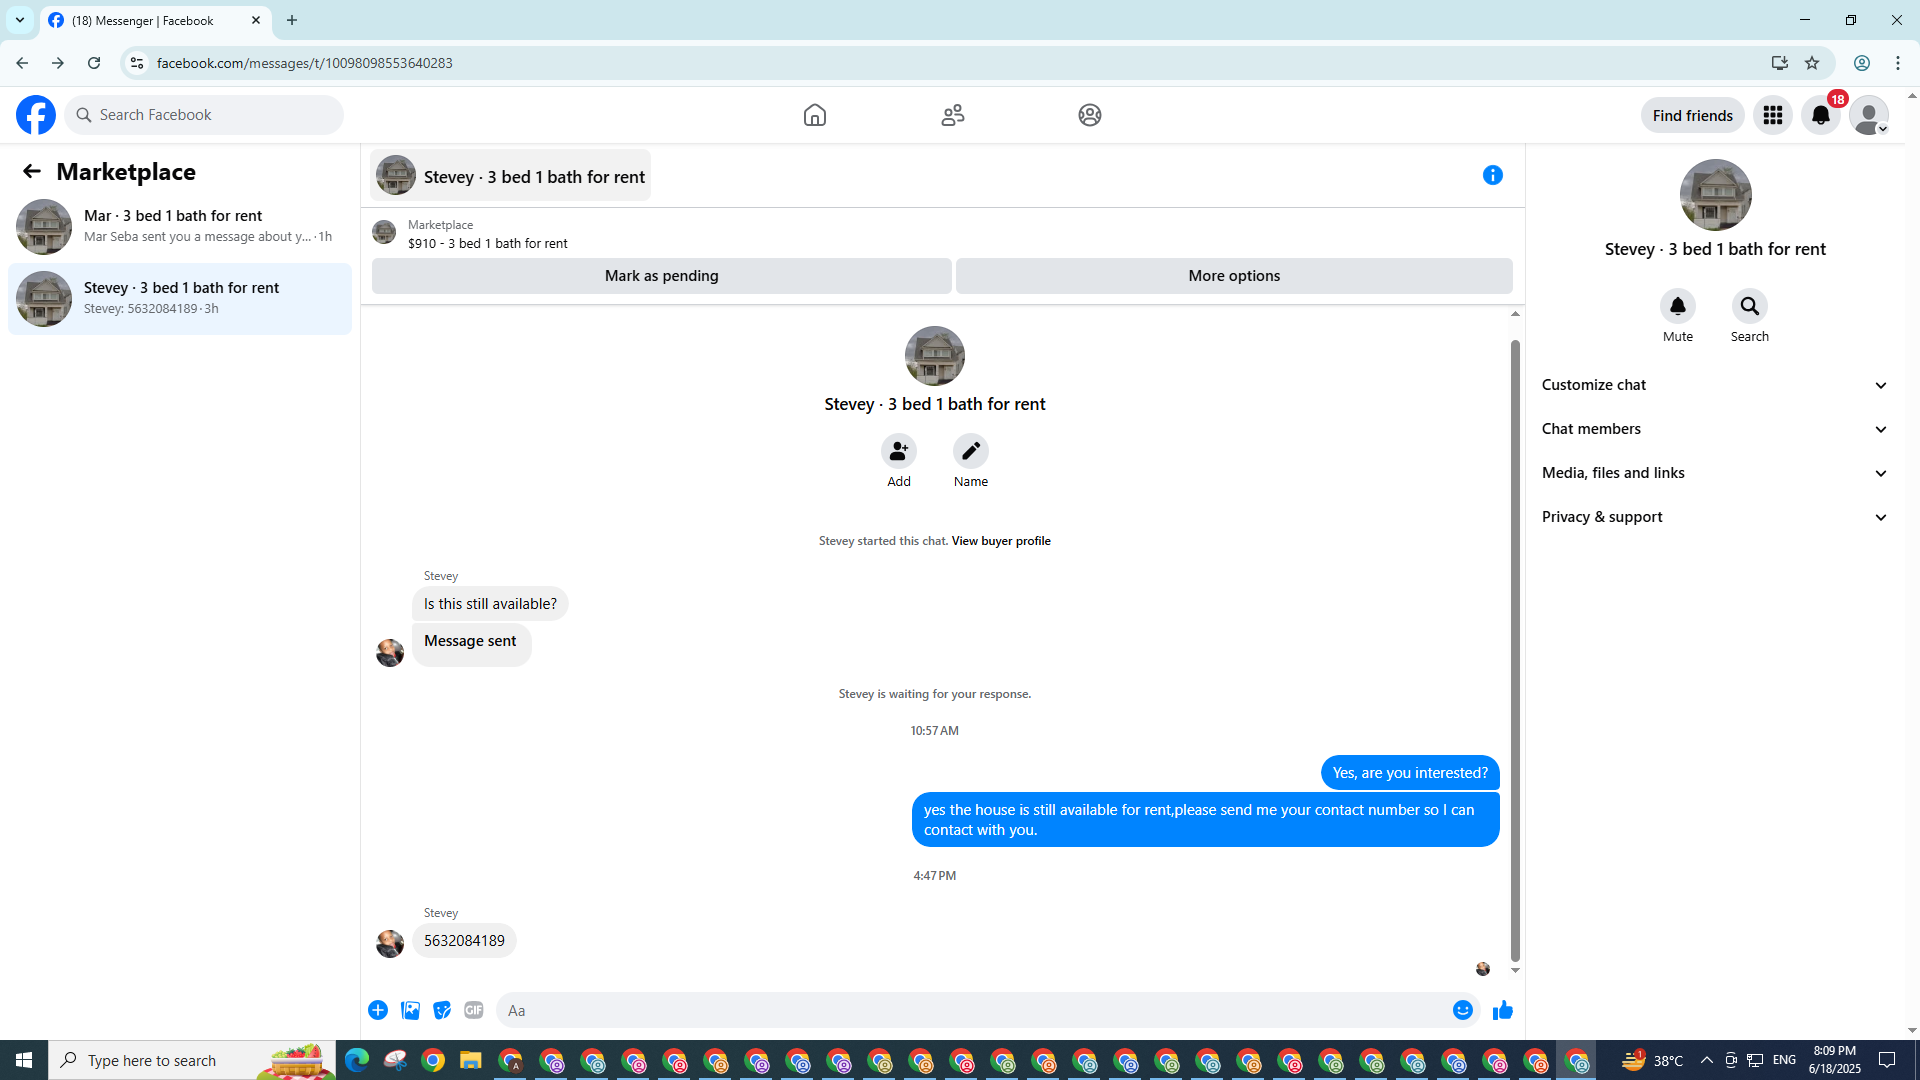This screenshot has width=1920, height=1080.
Task: Send a thumbs-up like
Action: click(x=1502, y=1010)
